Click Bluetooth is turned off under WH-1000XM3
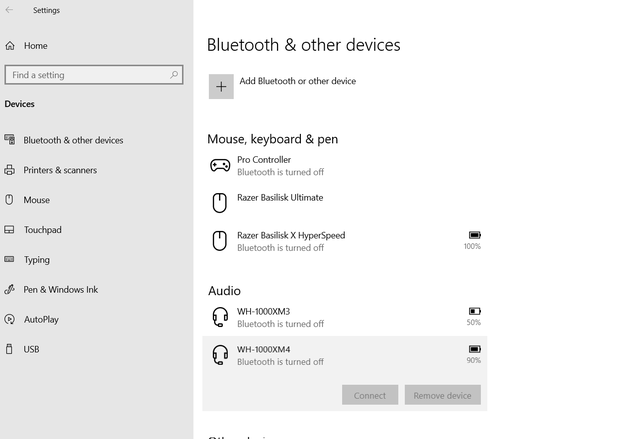 click(x=280, y=324)
